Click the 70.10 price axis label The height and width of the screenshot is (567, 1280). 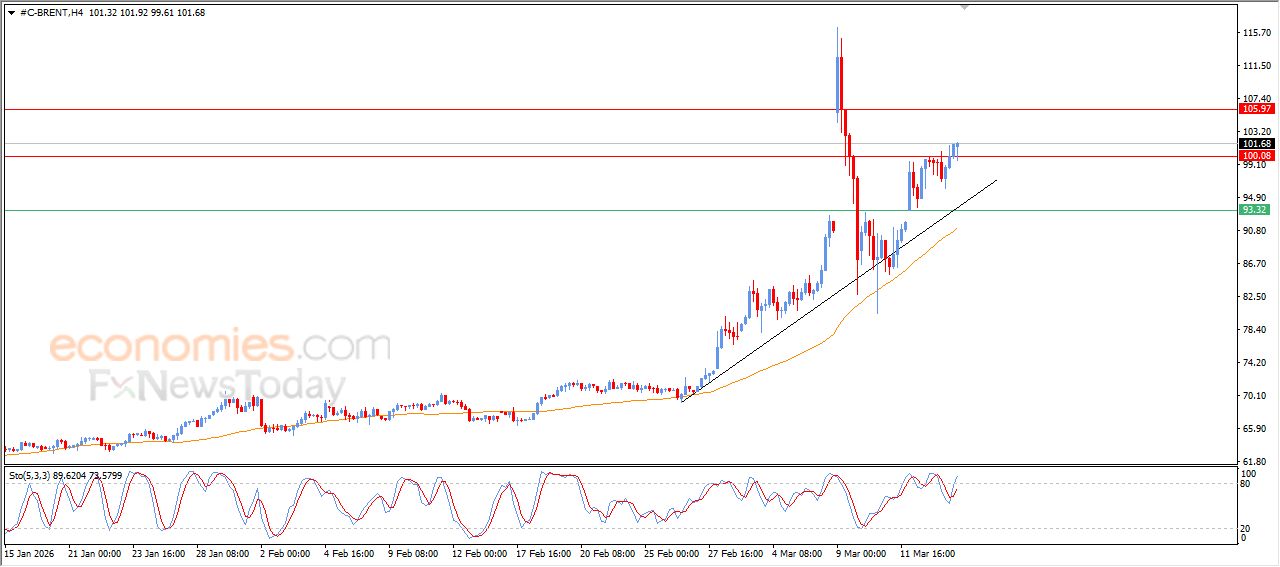[1254, 396]
